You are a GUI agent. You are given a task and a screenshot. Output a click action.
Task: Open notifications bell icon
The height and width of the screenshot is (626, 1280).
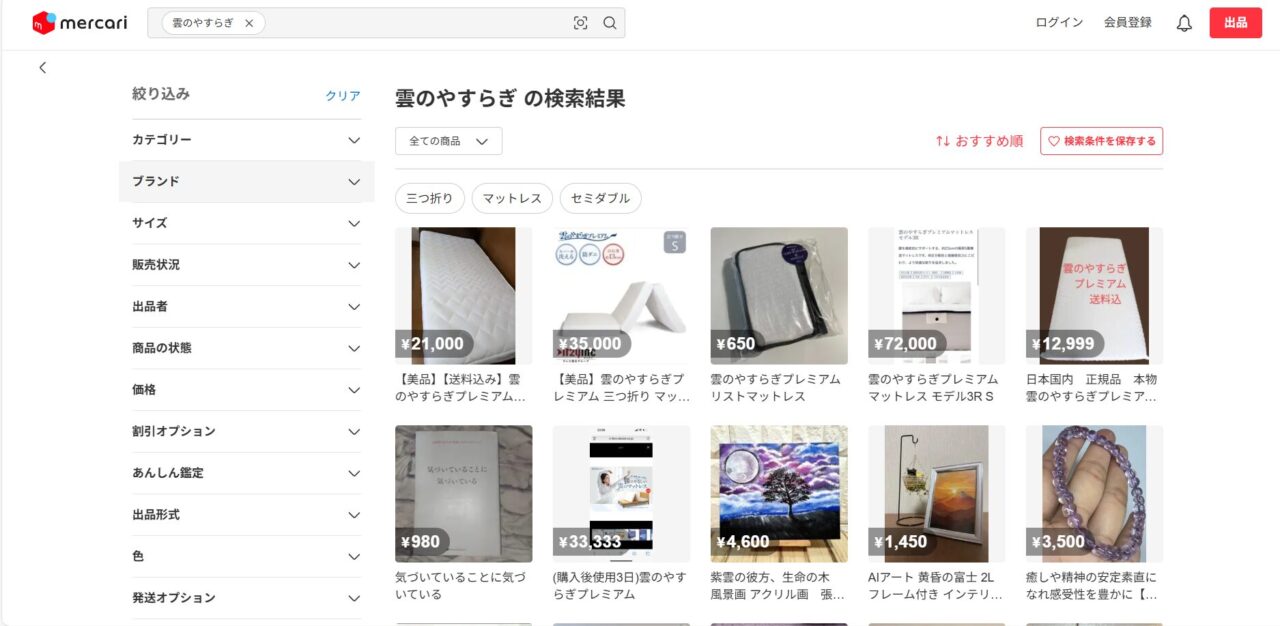(1184, 23)
